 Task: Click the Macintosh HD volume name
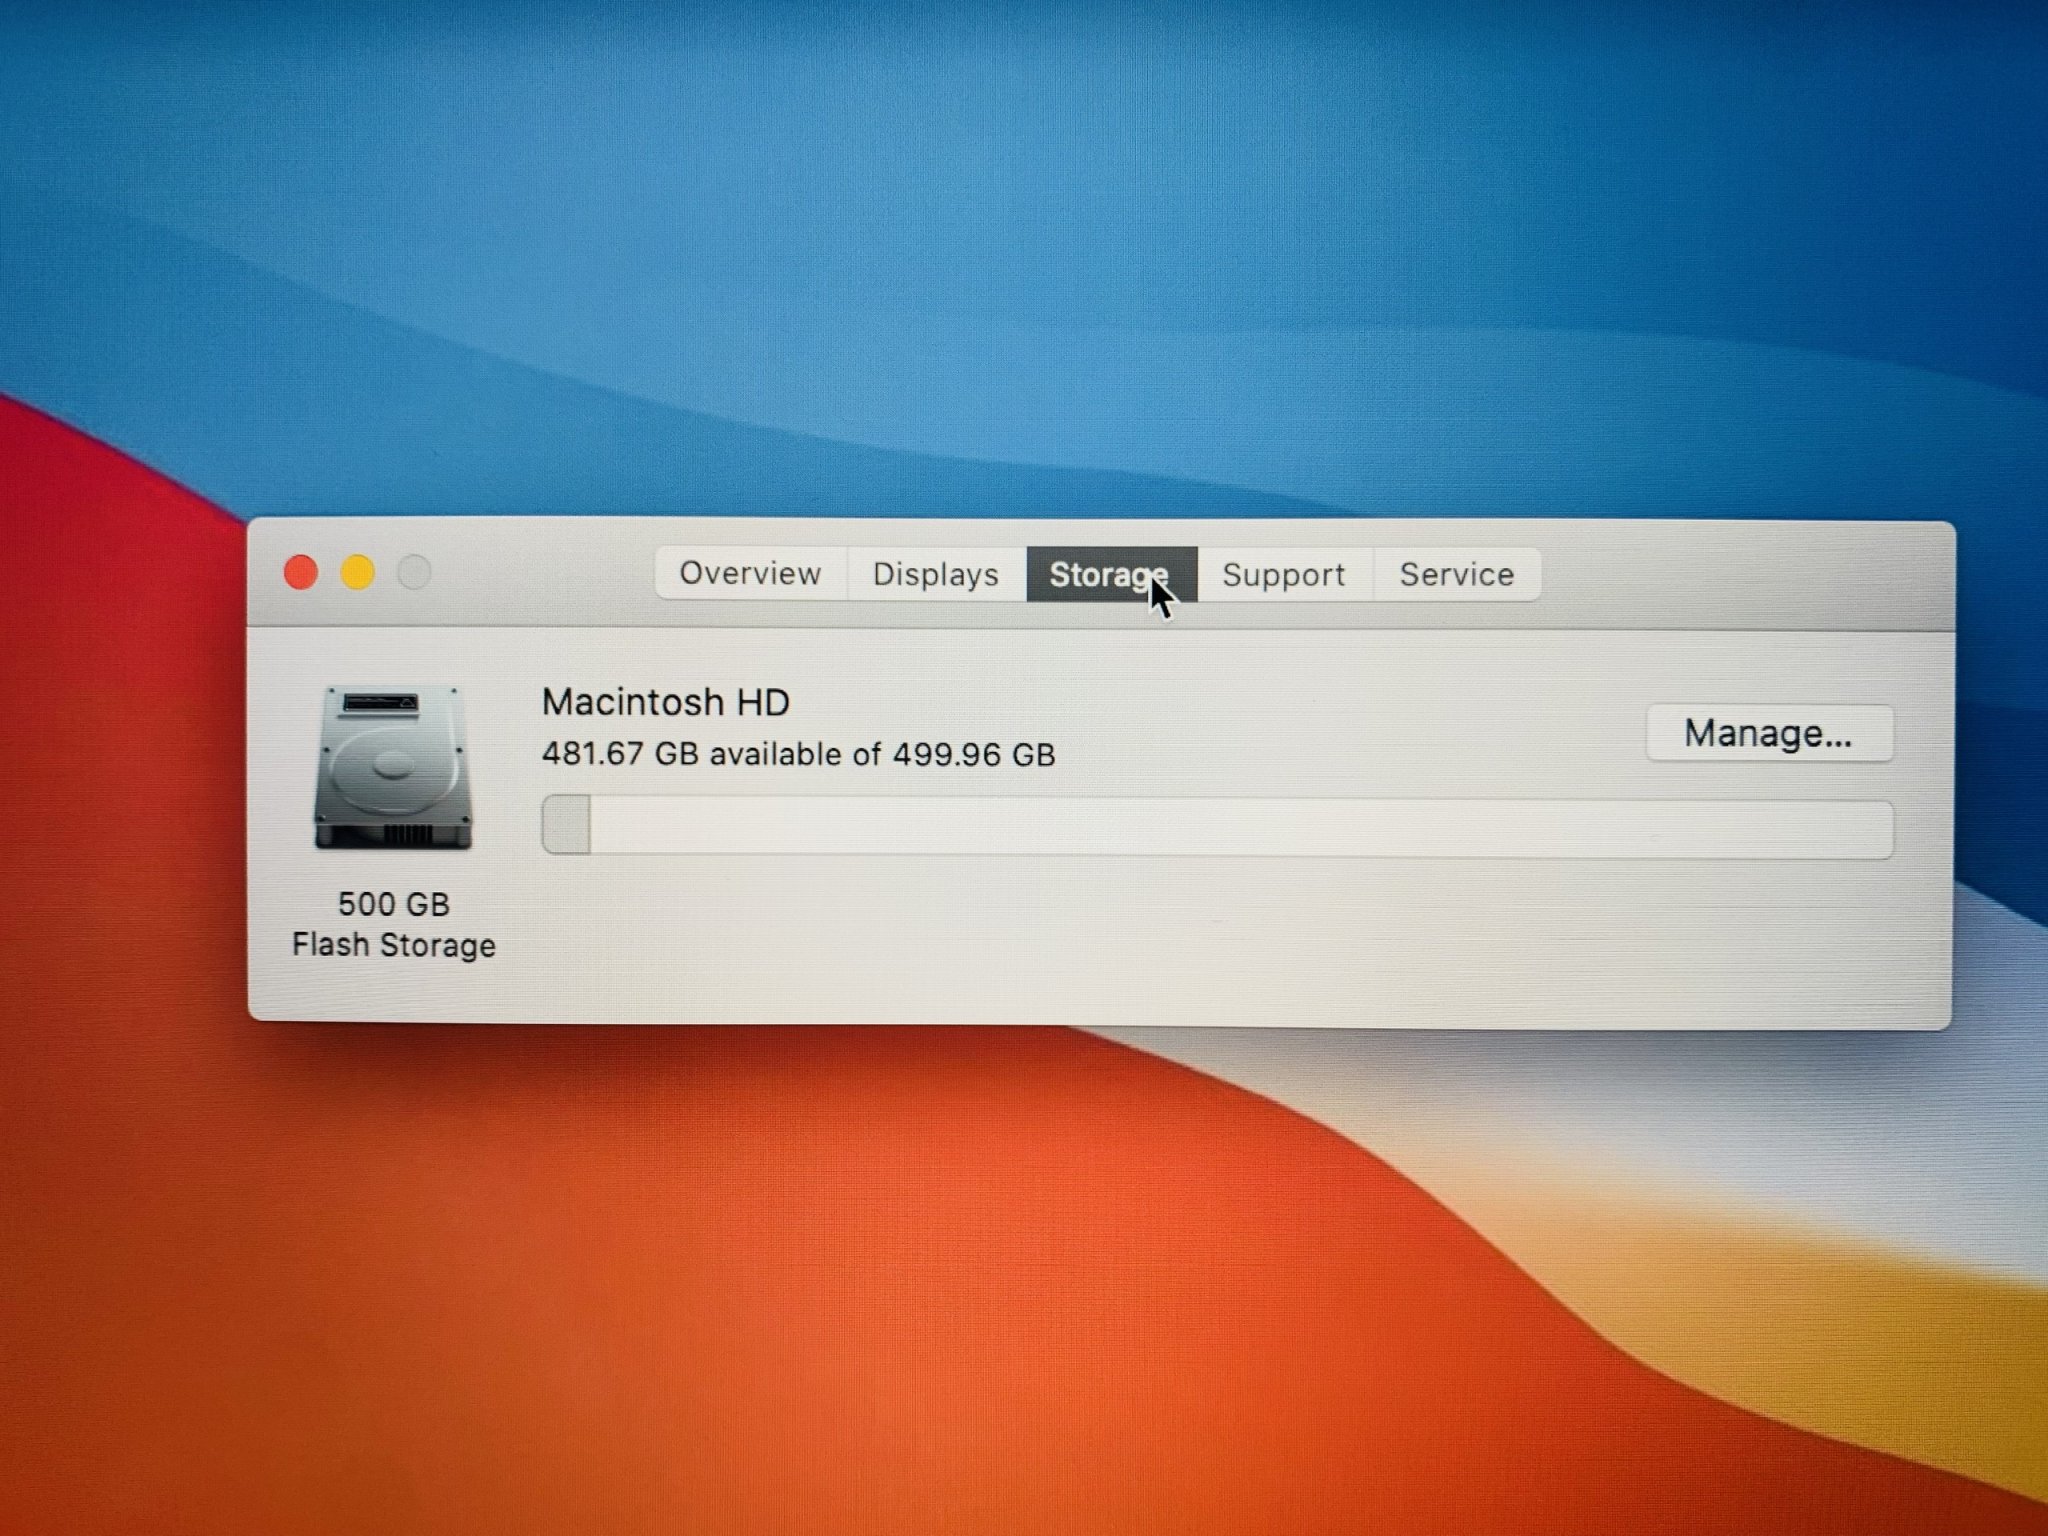(666, 702)
